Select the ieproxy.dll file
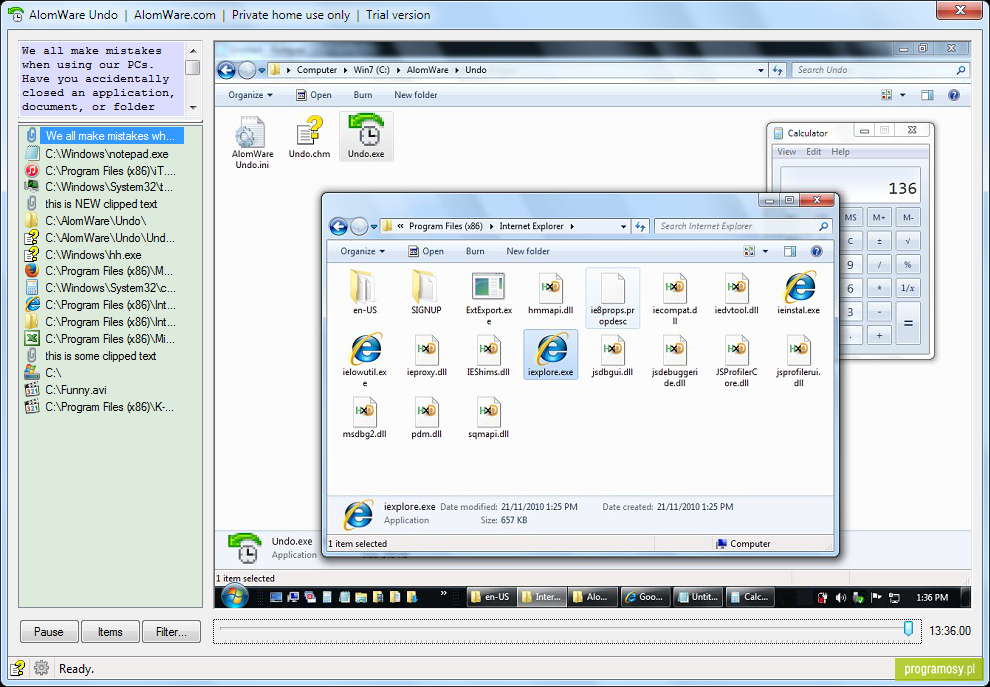 [426, 354]
